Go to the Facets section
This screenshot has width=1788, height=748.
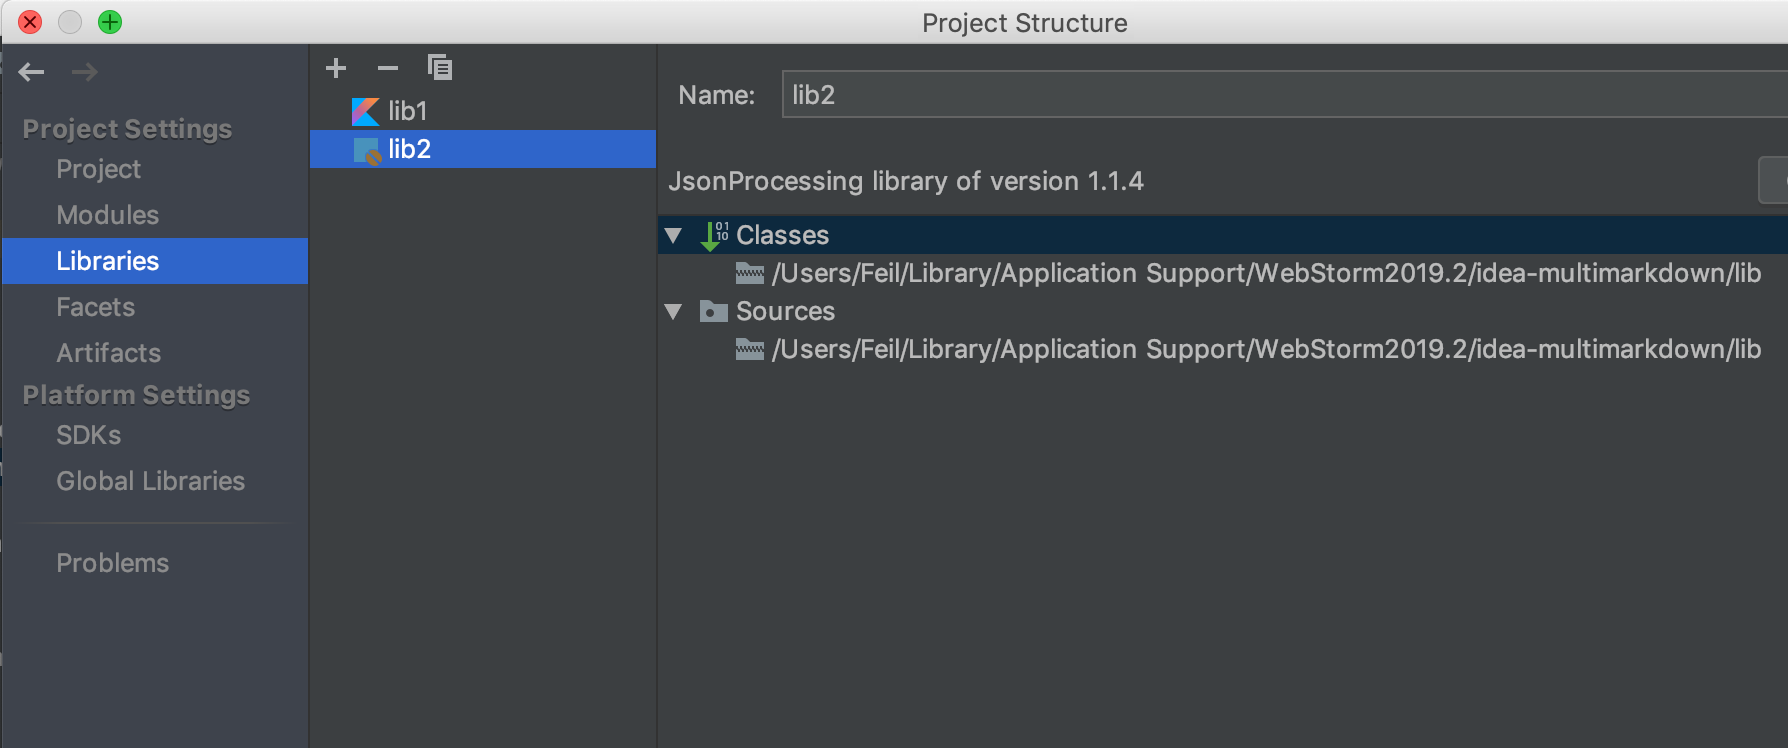95,307
